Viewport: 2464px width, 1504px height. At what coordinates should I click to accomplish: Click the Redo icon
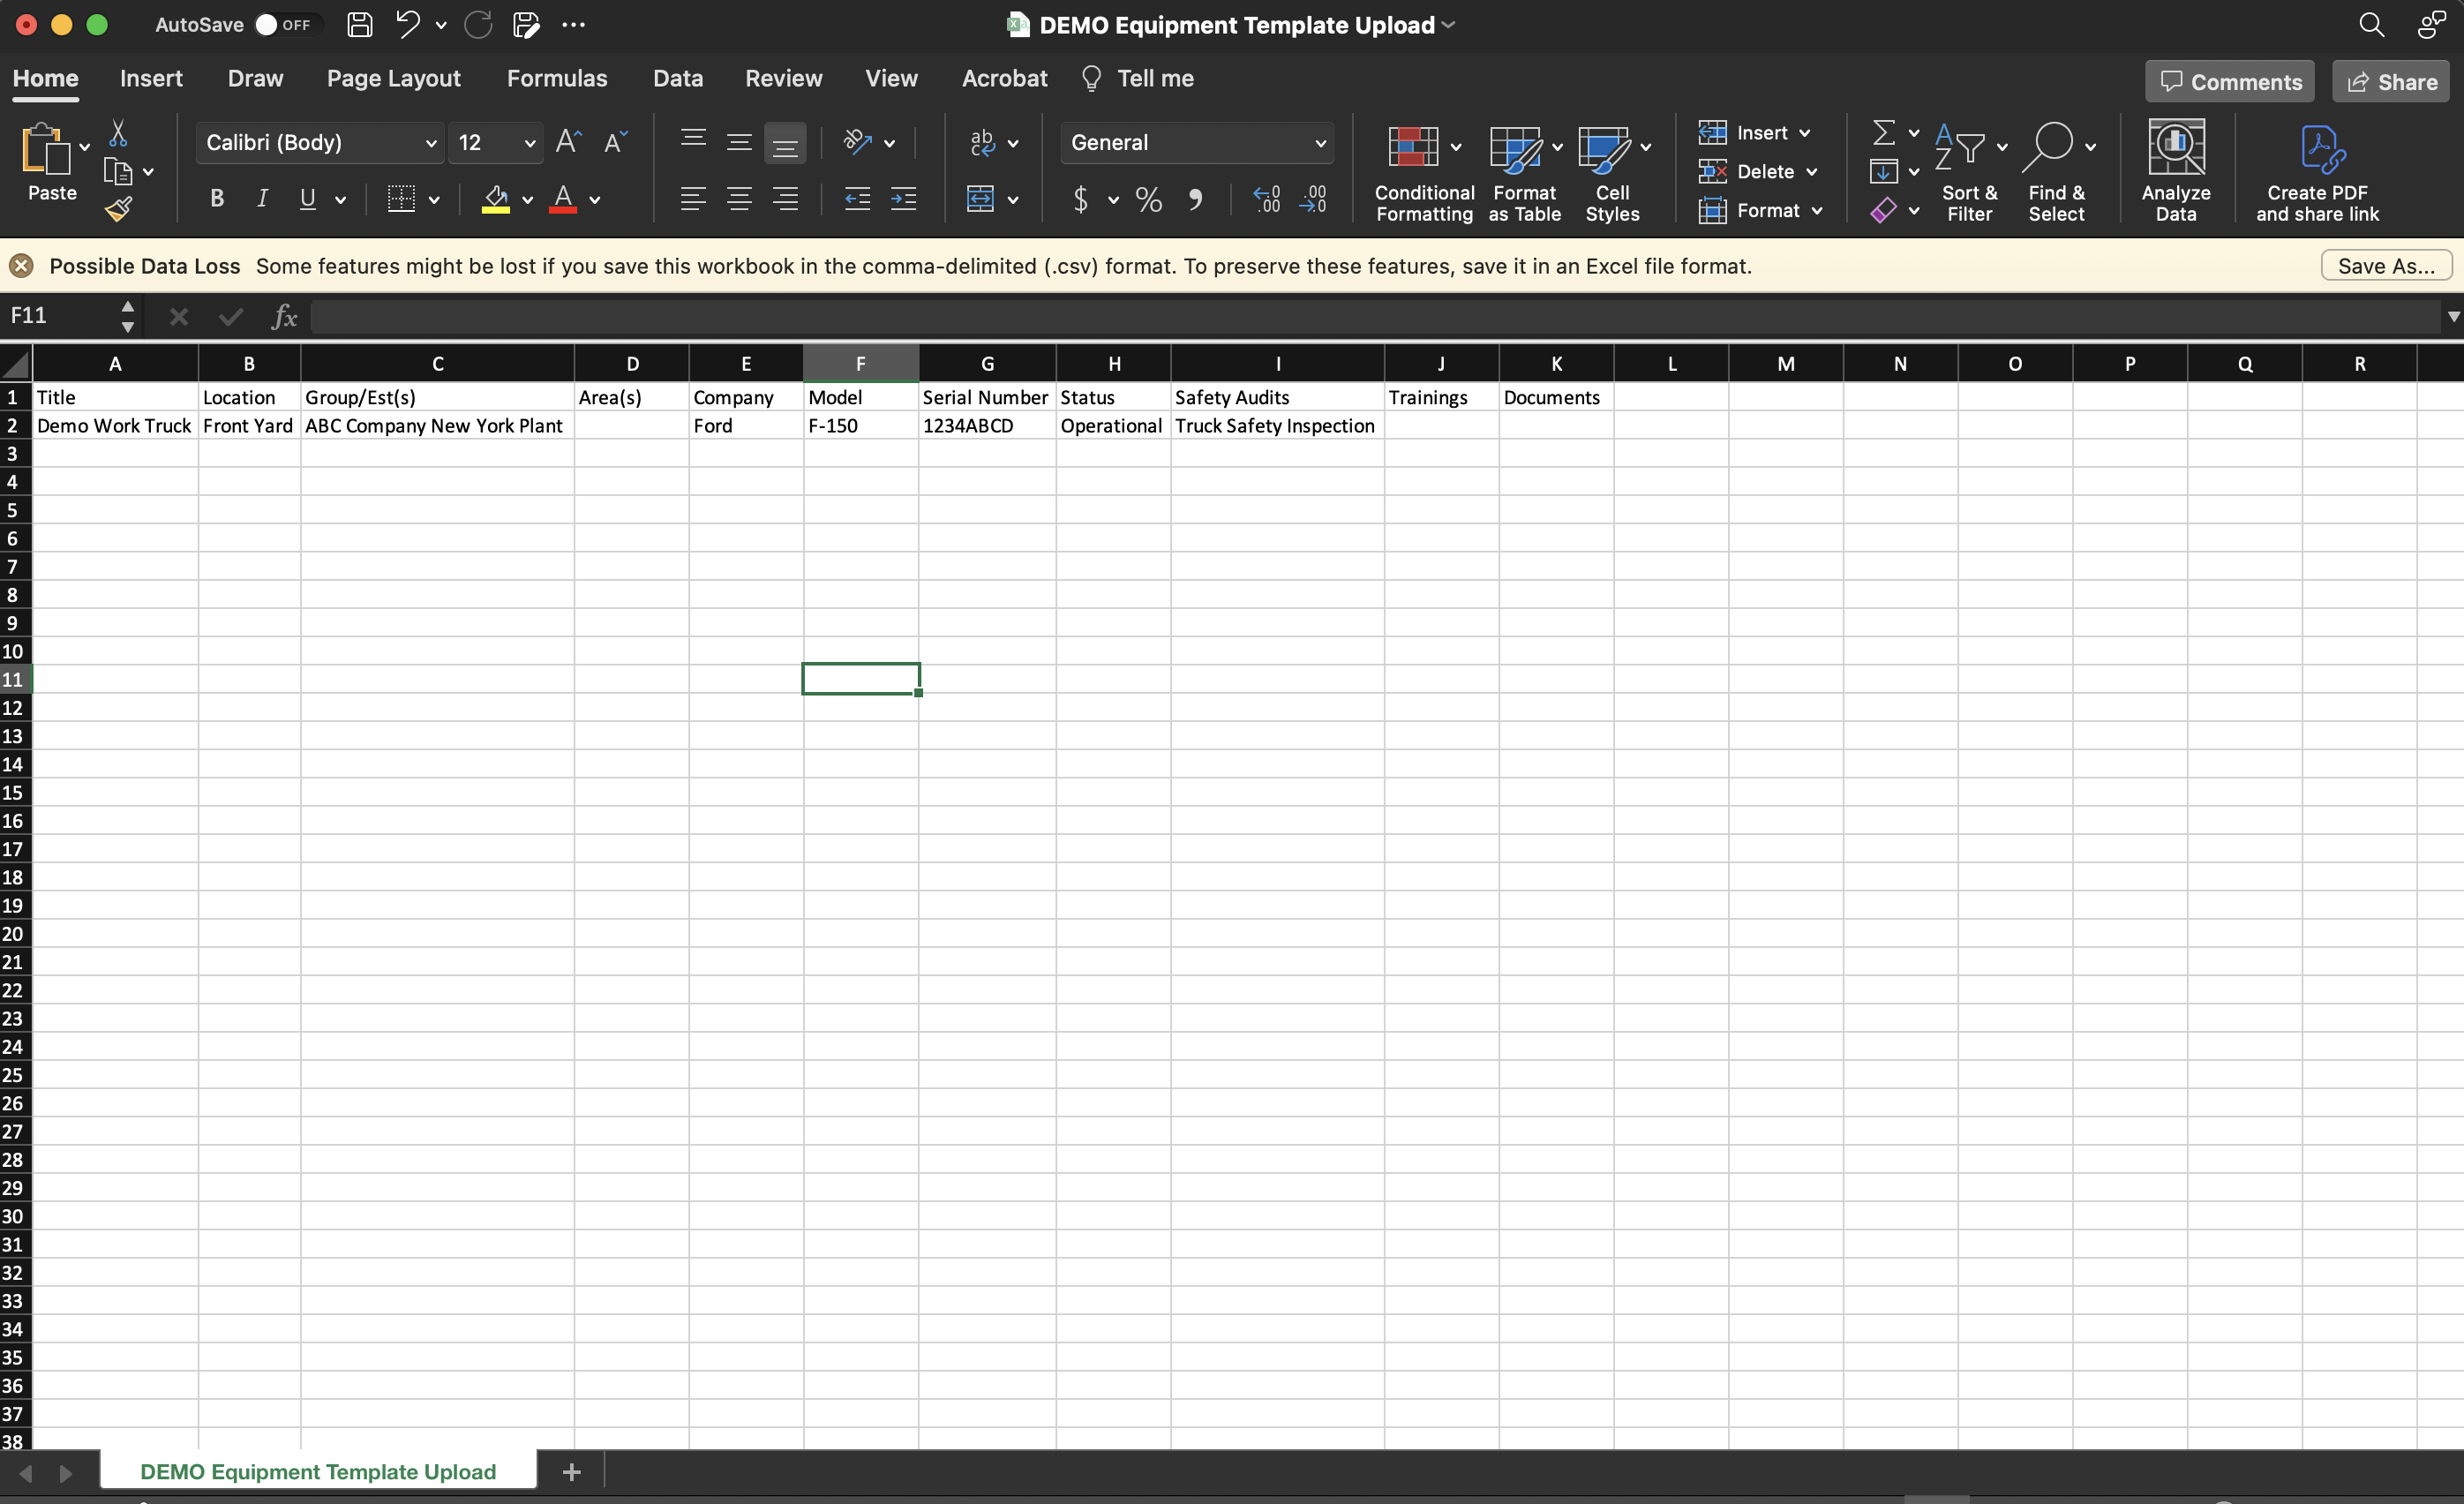[479, 25]
